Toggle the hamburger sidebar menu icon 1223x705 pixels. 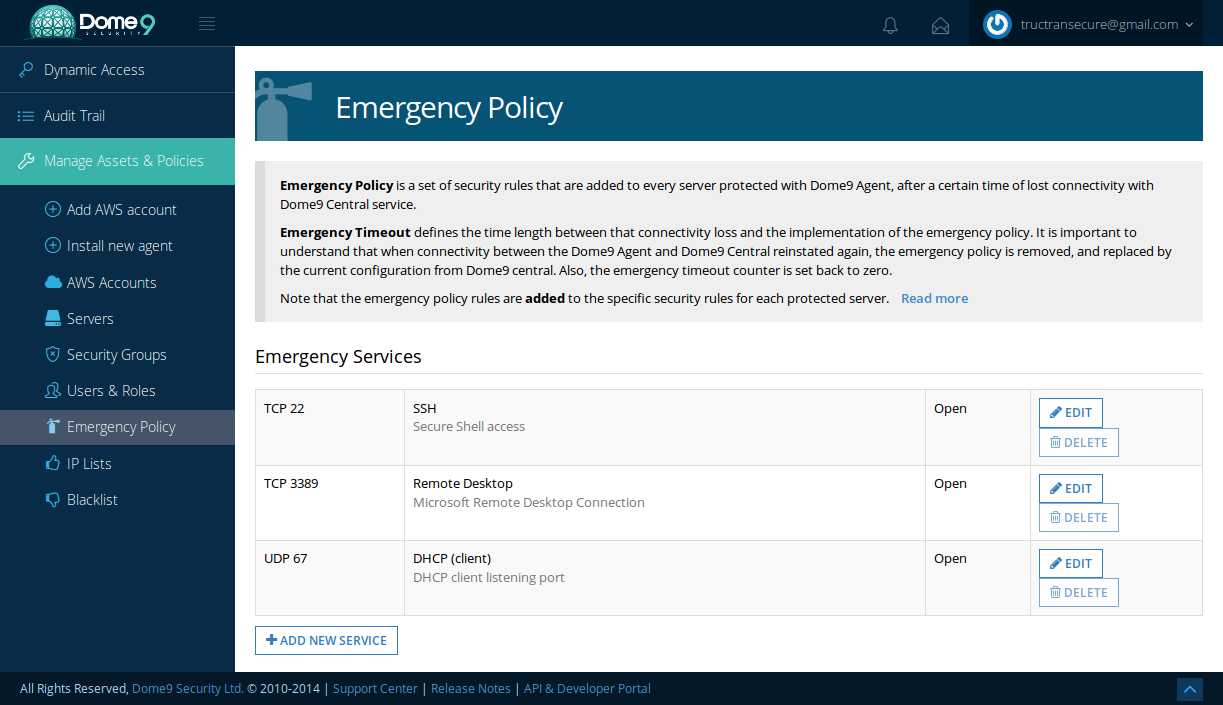[x=207, y=24]
